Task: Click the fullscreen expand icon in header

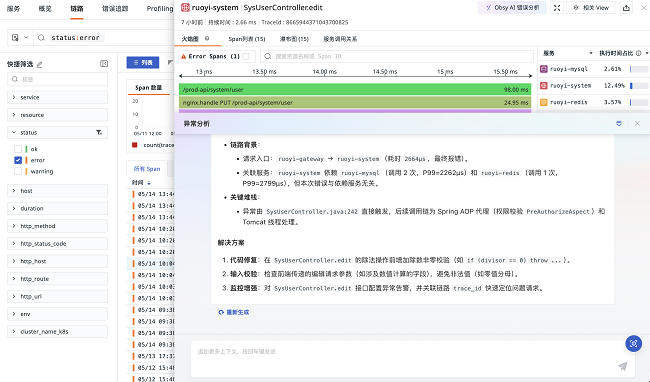Action: coord(557,8)
